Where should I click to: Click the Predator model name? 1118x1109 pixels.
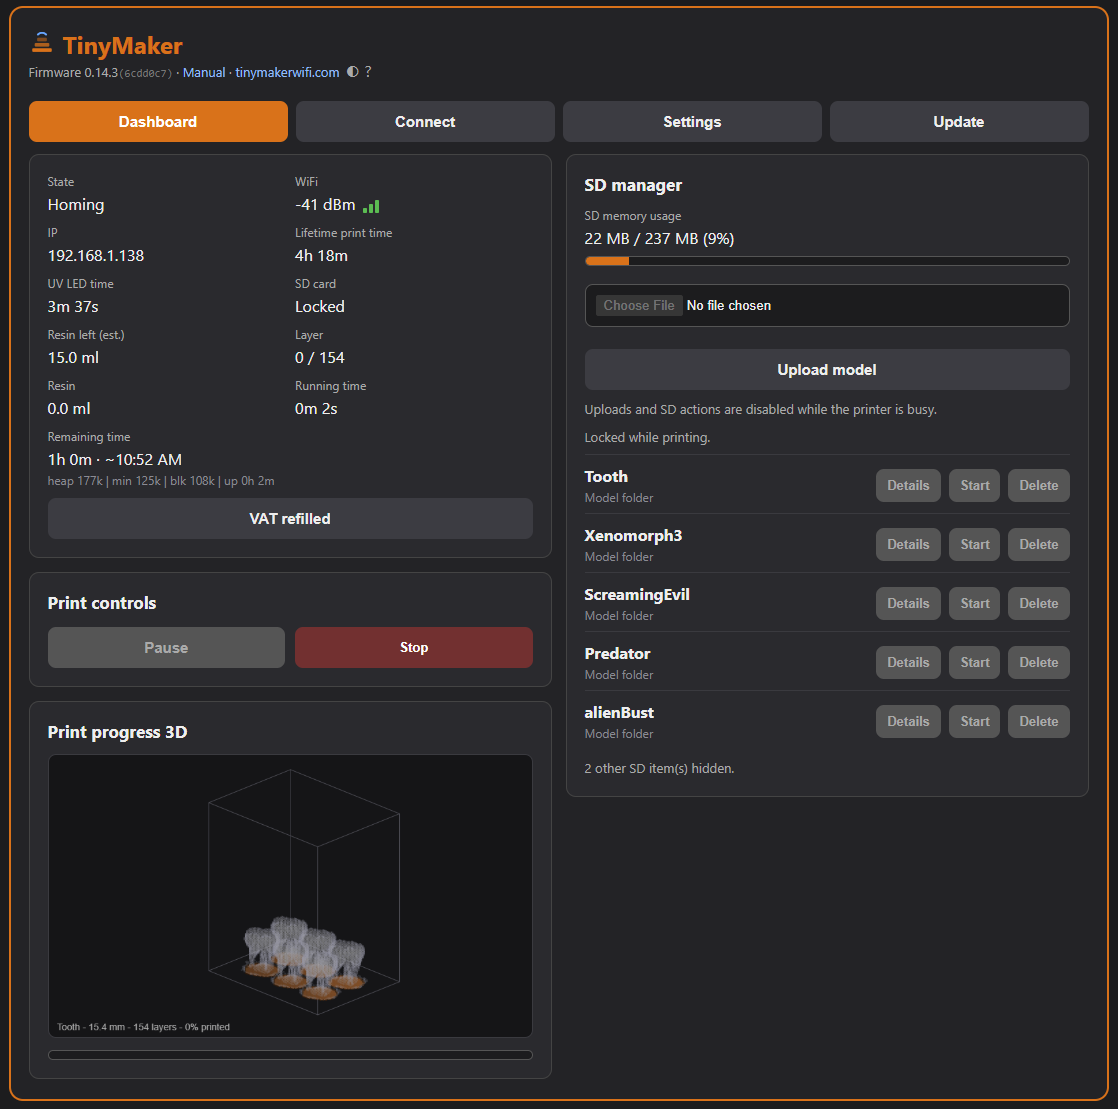[x=617, y=654]
